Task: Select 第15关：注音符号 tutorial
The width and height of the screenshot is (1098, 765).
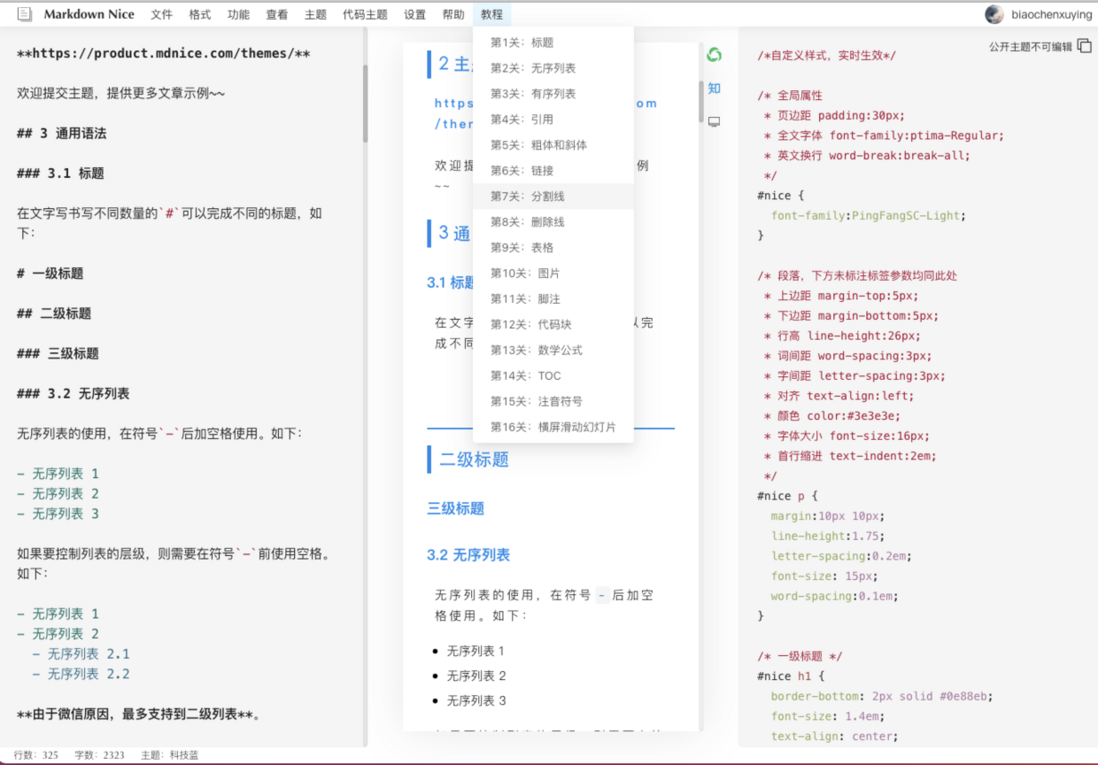Action: 553,401
